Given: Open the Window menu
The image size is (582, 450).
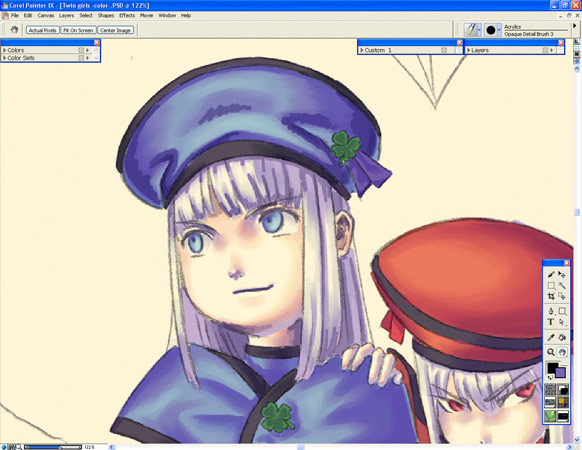Looking at the screenshot, I should pos(167,16).
